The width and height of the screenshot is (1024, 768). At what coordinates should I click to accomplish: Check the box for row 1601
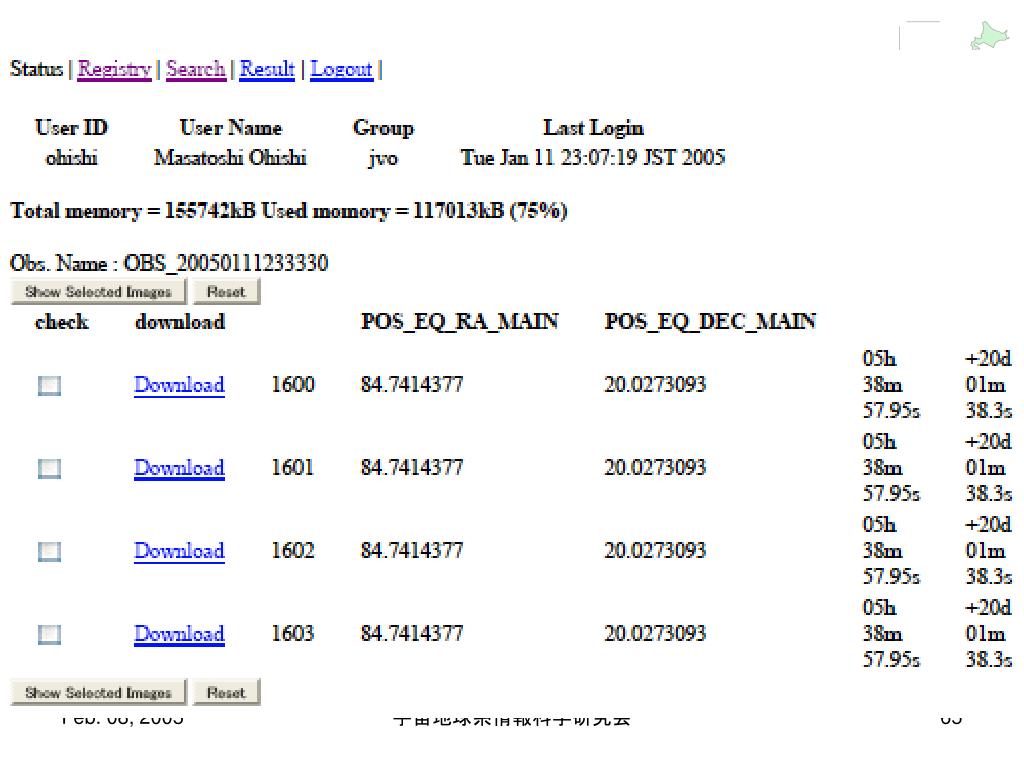tap(49, 468)
